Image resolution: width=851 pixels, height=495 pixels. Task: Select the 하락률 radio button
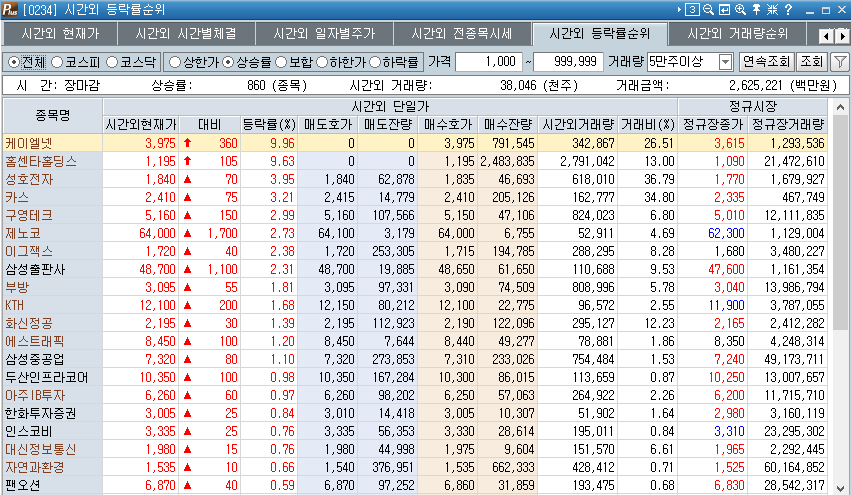pos(374,62)
